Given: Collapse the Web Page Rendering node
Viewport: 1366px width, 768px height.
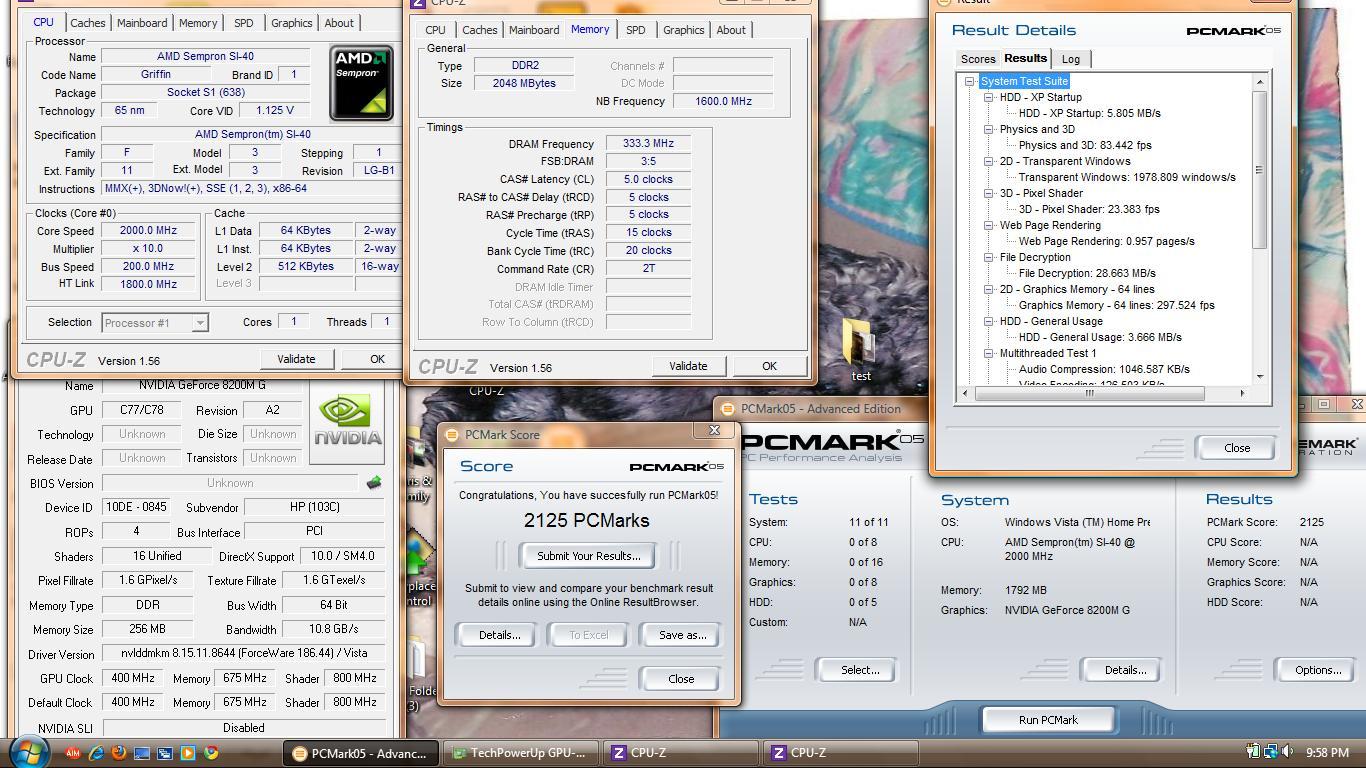Looking at the screenshot, I should 989,225.
